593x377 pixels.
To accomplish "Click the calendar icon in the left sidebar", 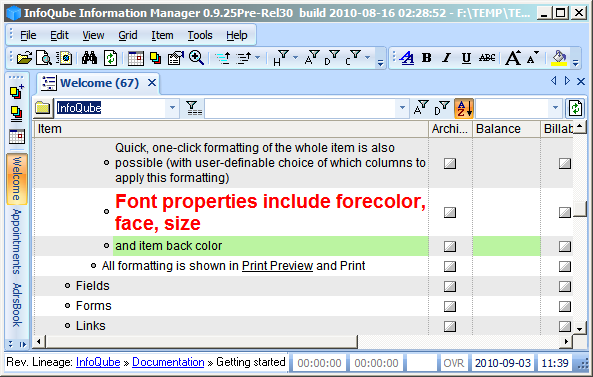I will coord(17,137).
